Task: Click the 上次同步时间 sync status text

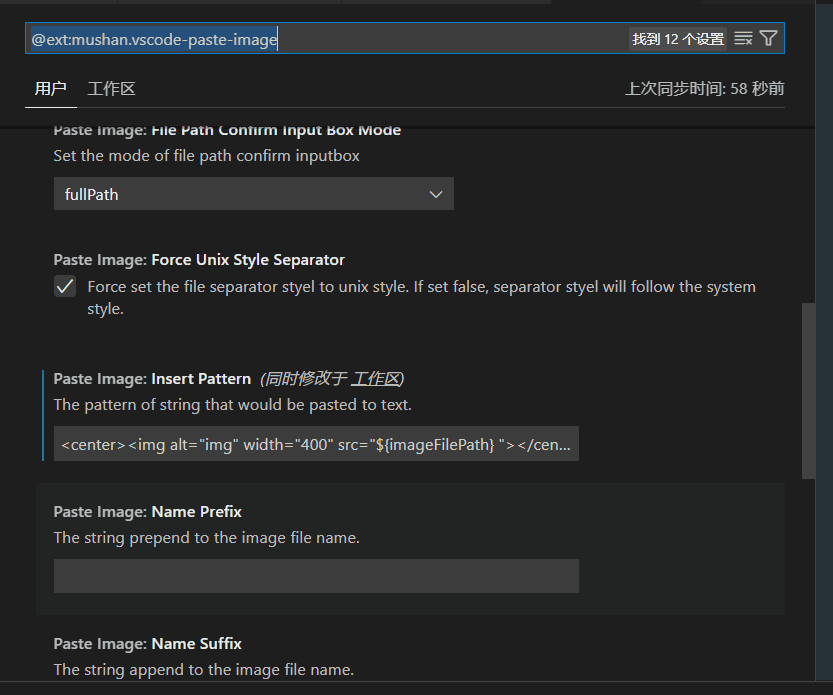Action: point(704,89)
